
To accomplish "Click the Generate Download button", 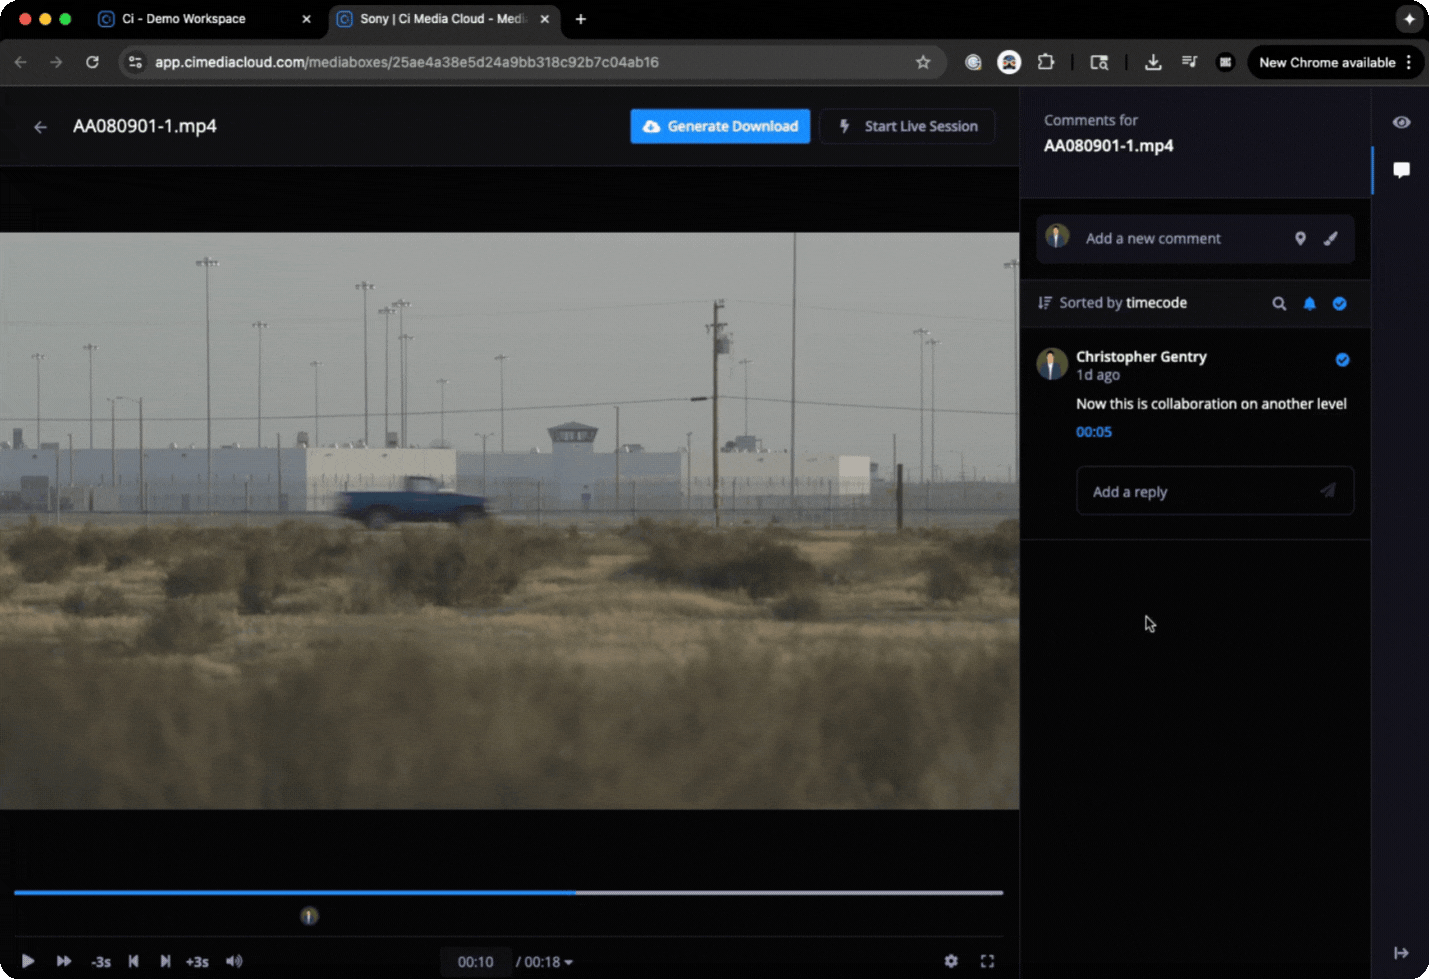I will coord(720,126).
